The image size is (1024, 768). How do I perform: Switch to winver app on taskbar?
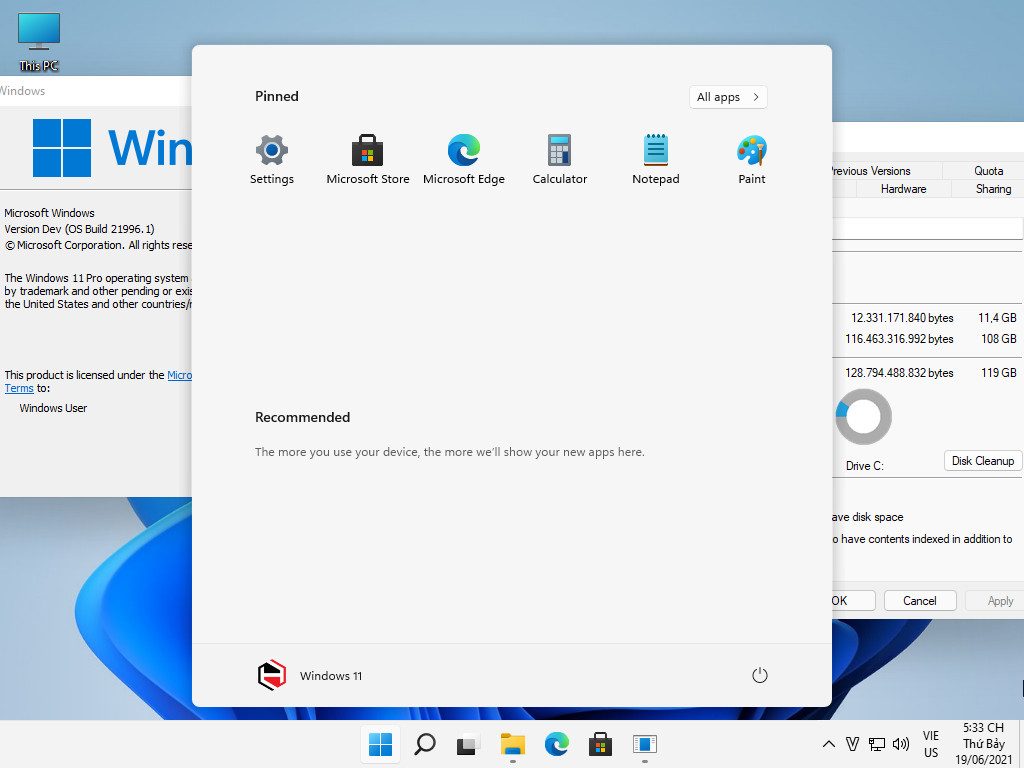click(645, 744)
